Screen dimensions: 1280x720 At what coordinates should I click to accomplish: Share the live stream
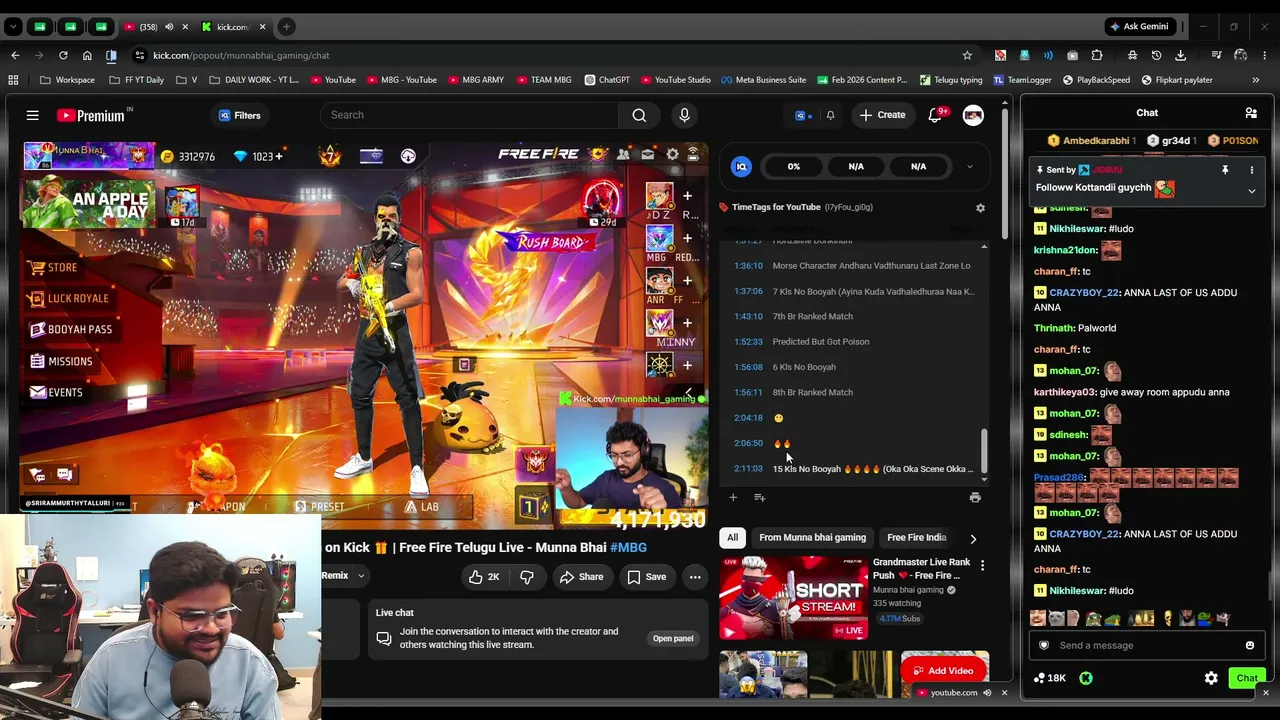(581, 577)
